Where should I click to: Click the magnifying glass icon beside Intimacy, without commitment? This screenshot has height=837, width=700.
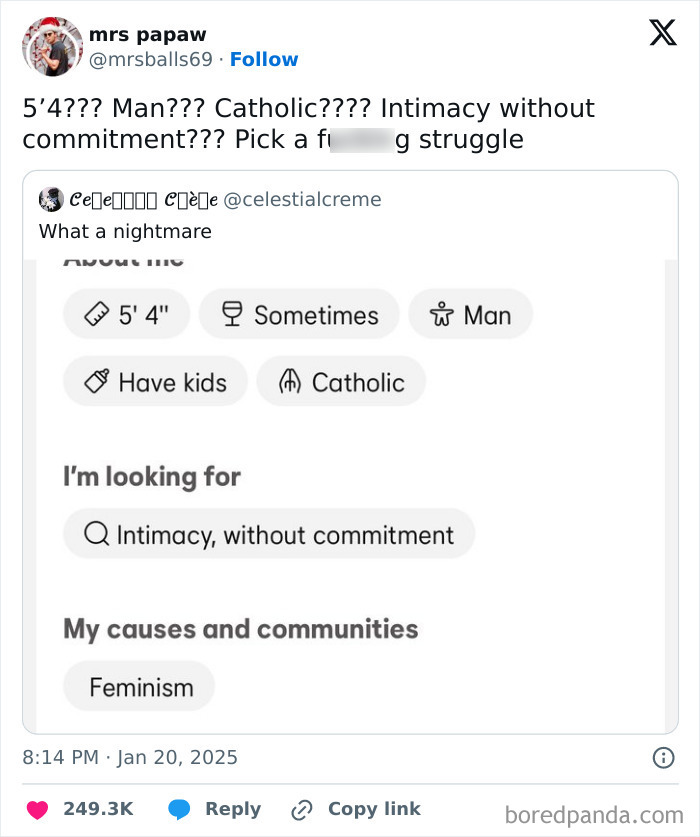[x=97, y=534]
